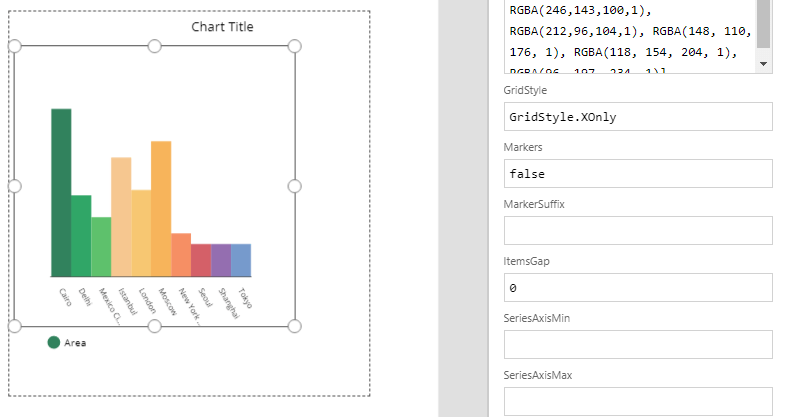This screenshot has height=417, width=785.
Task: Click the top-center resize handle of chart
Action: tap(155, 46)
